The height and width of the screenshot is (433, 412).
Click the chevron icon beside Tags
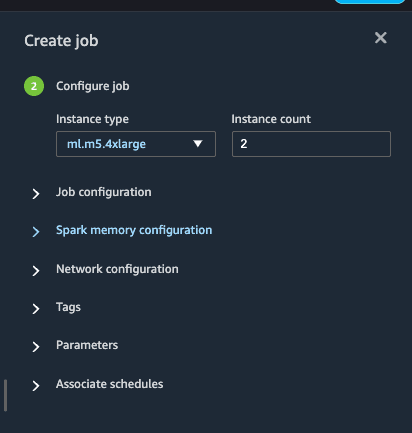coord(36,308)
